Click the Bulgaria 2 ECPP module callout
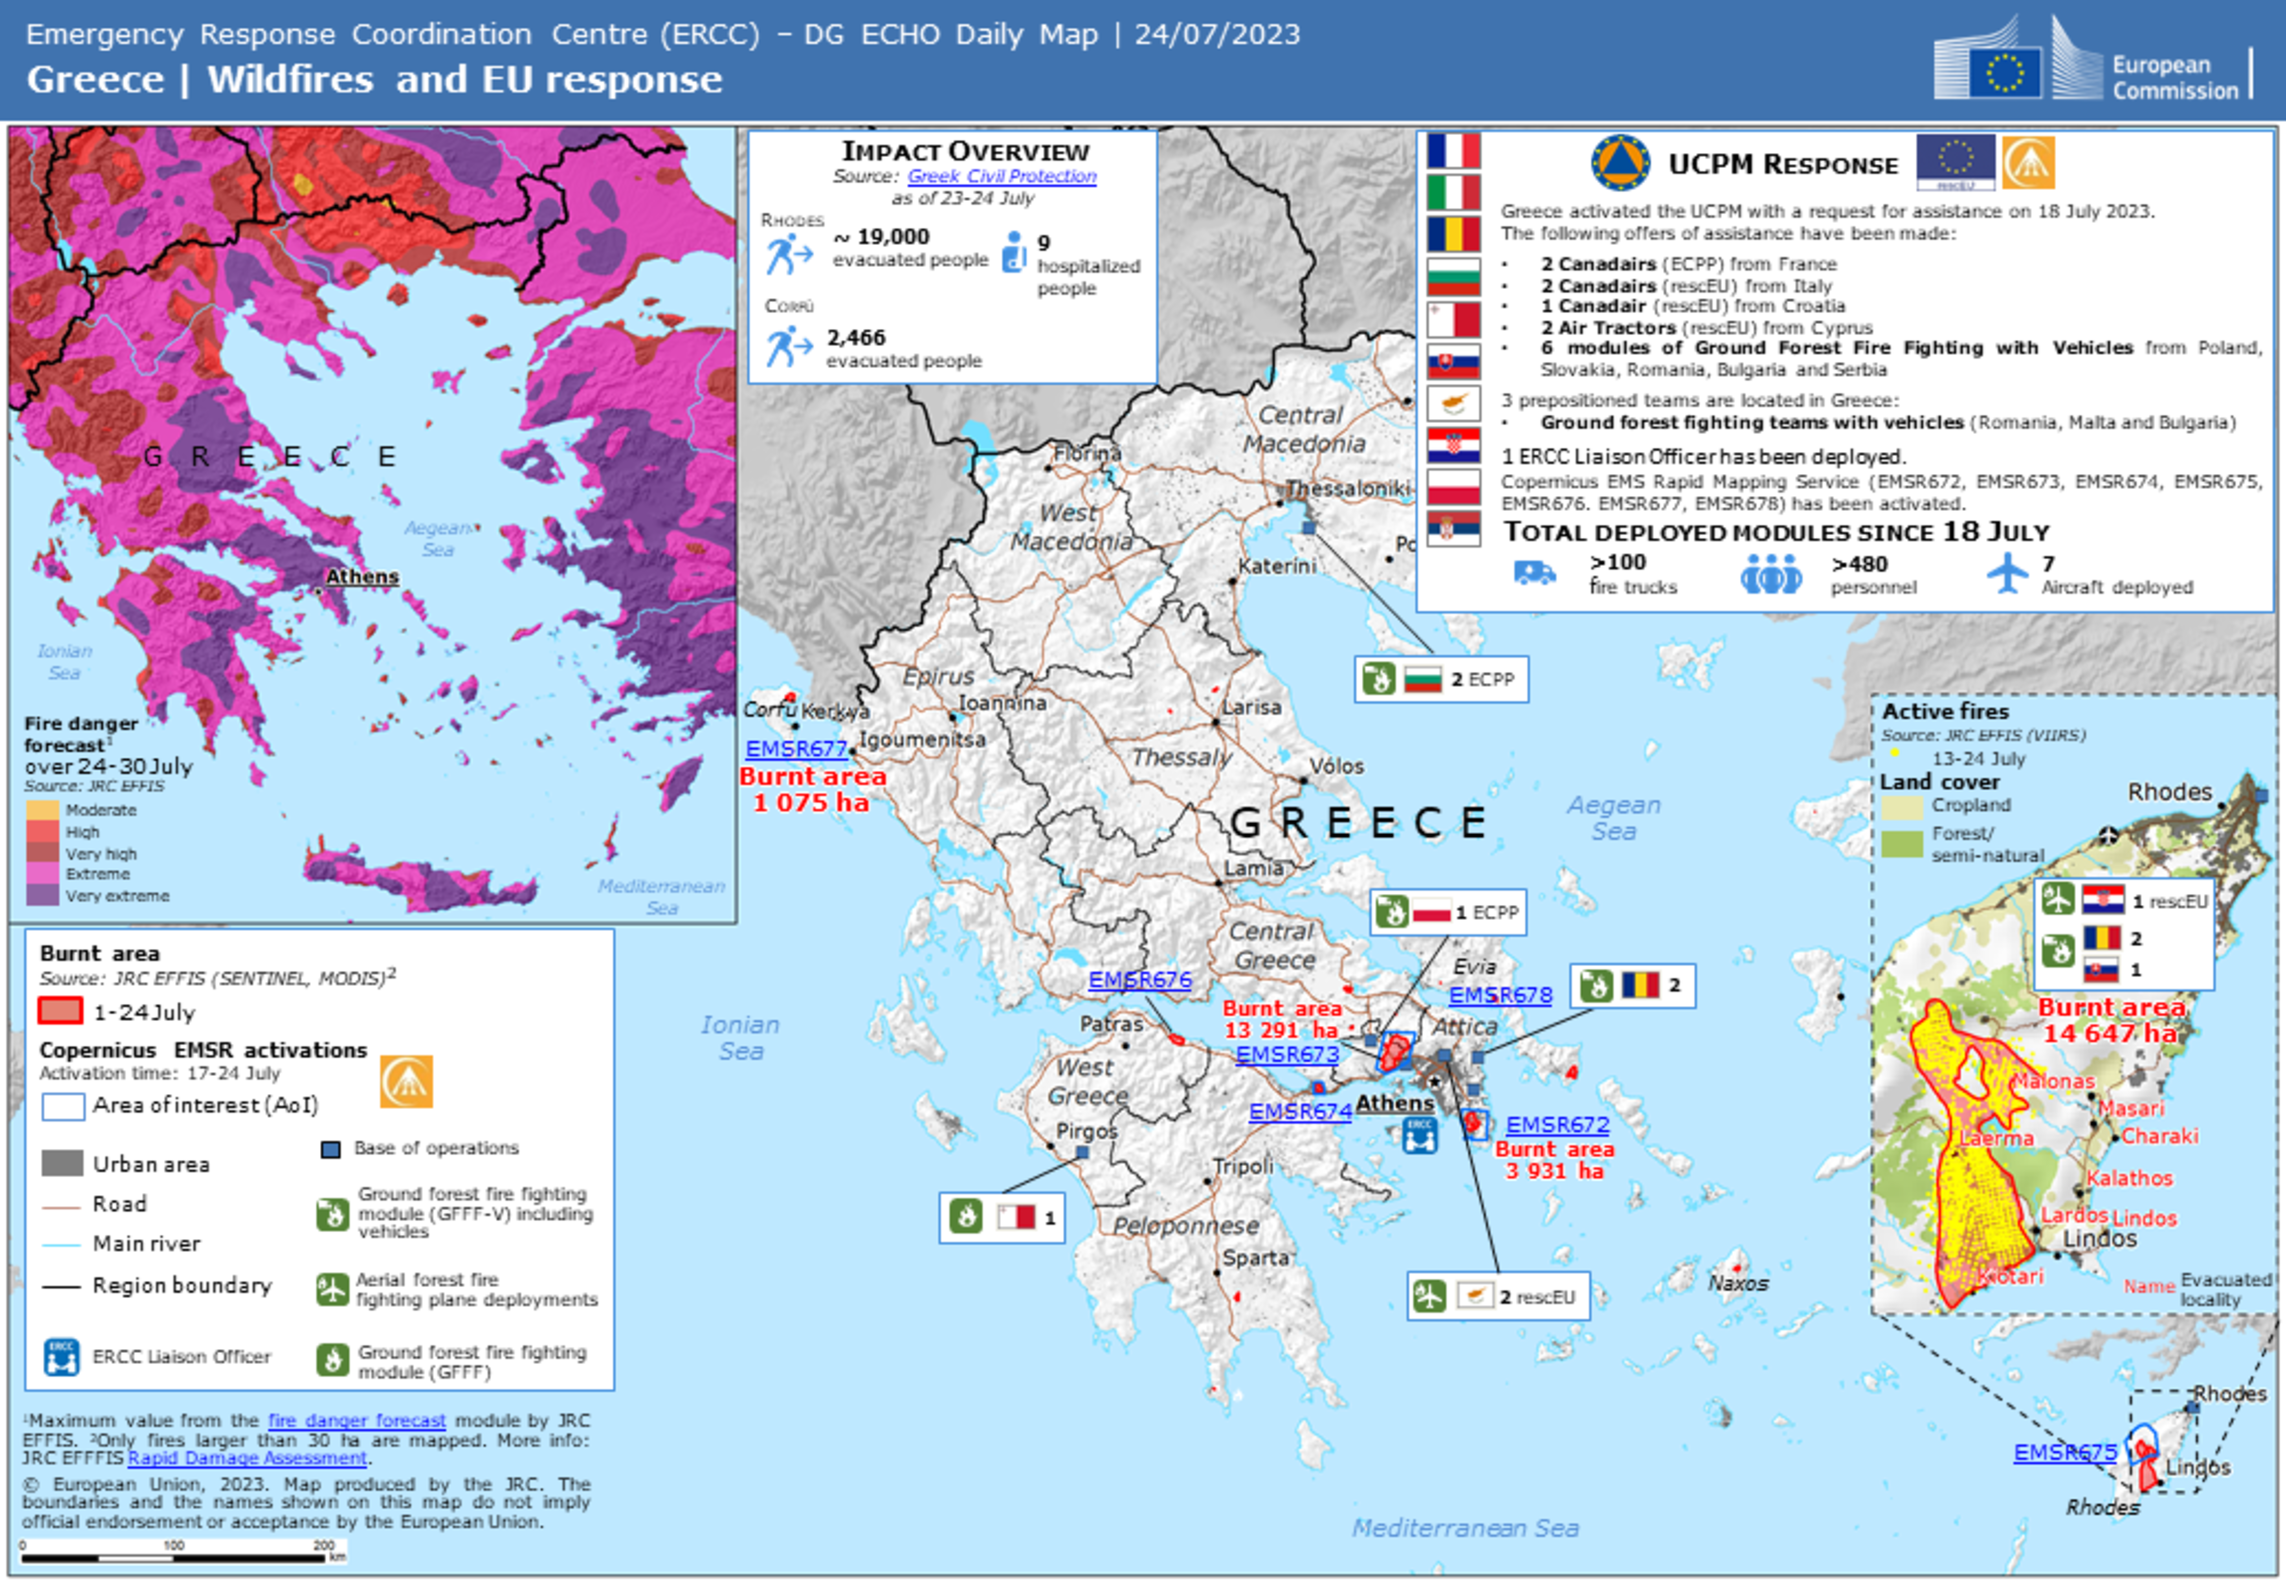Image resolution: width=2286 pixels, height=1583 pixels. click(x=1440, y=679)
